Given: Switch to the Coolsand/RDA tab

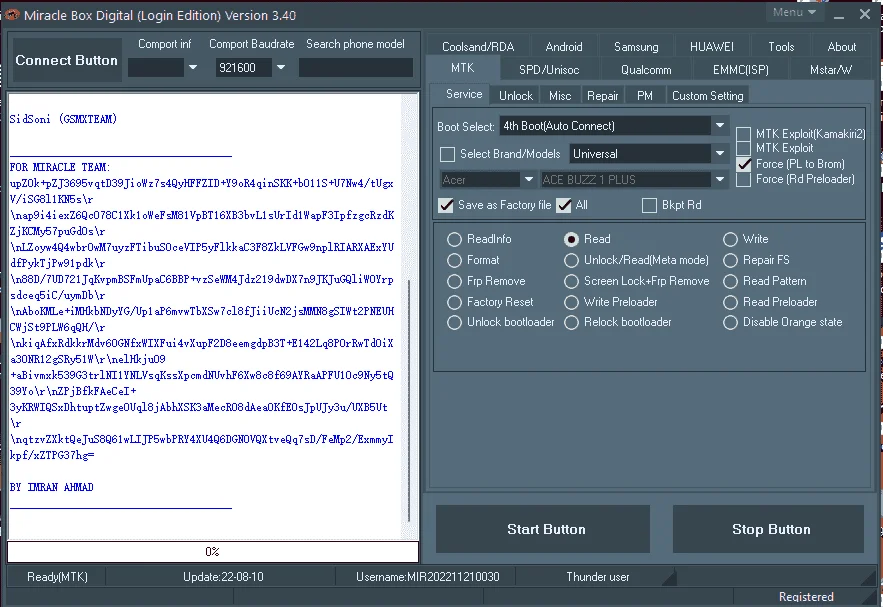Looking at the screenshot, I should [478, 47].
